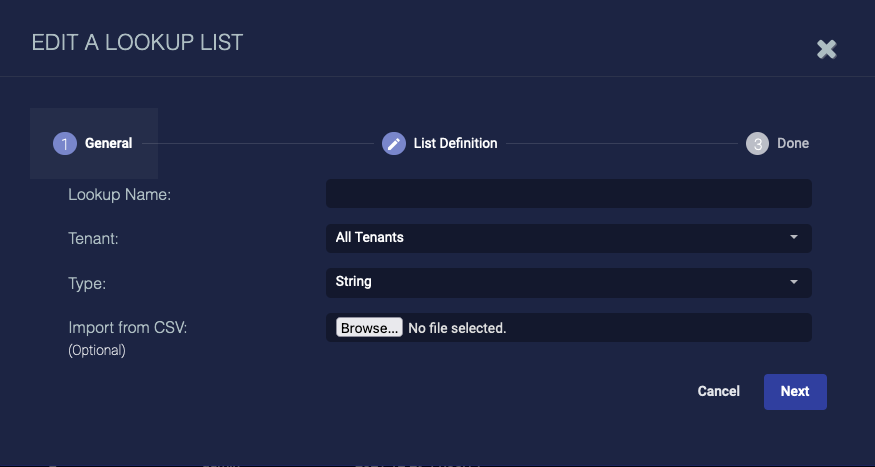The width and height of the screenshot is (875, 467).
Task: Click the Tenant dropdown arrow
Action: [x=794, y=238]
